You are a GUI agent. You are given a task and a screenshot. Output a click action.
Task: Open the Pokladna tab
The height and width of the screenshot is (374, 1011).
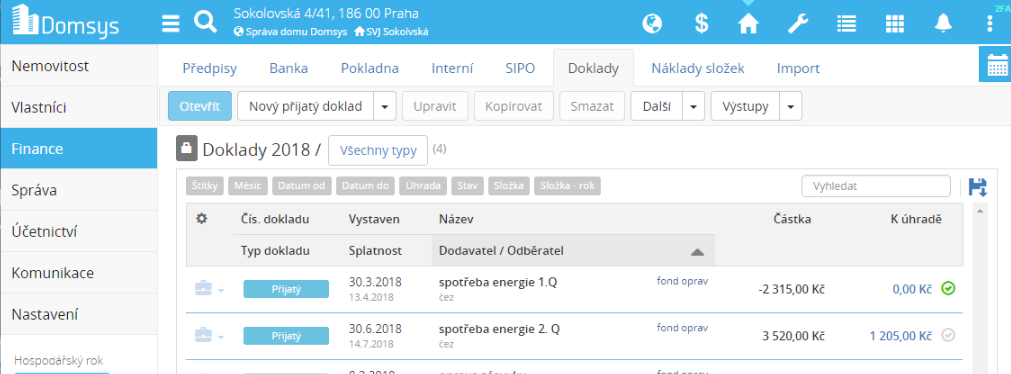[x=369, y=68]
